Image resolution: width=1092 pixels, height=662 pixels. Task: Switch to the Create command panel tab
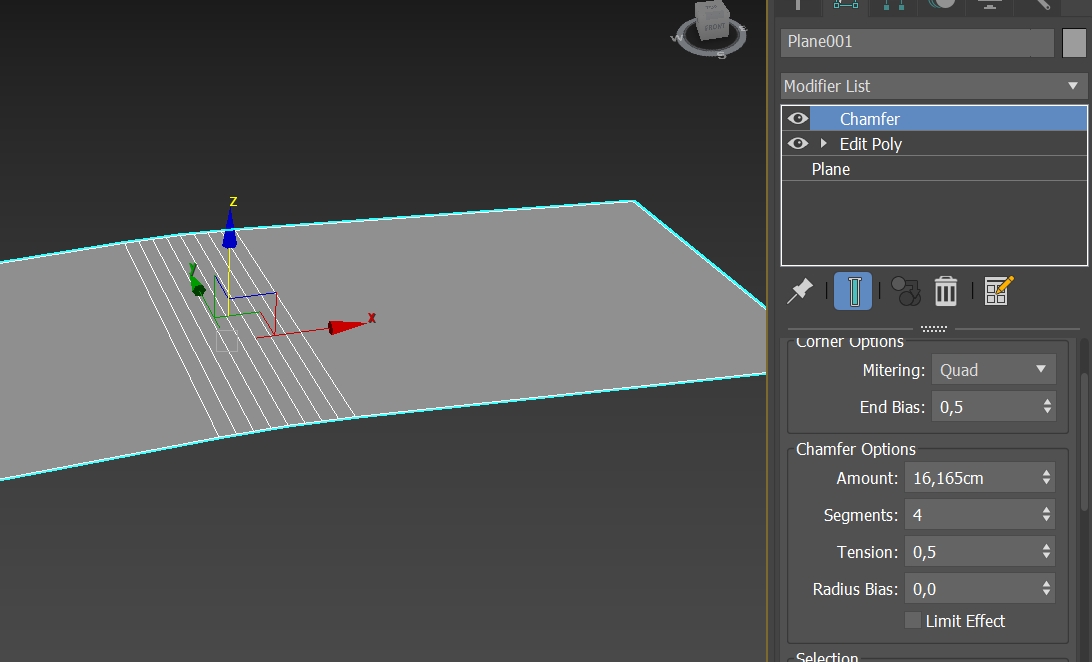coord(798,7)
